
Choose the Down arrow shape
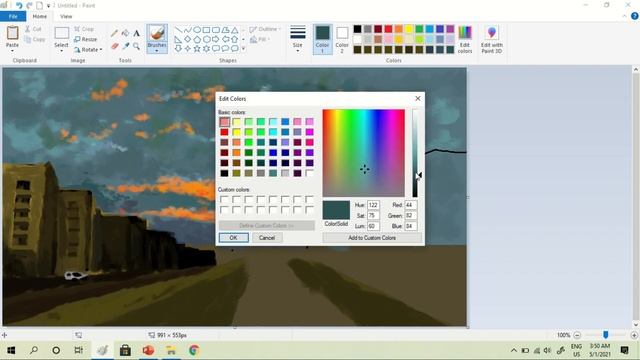[178, 48]
